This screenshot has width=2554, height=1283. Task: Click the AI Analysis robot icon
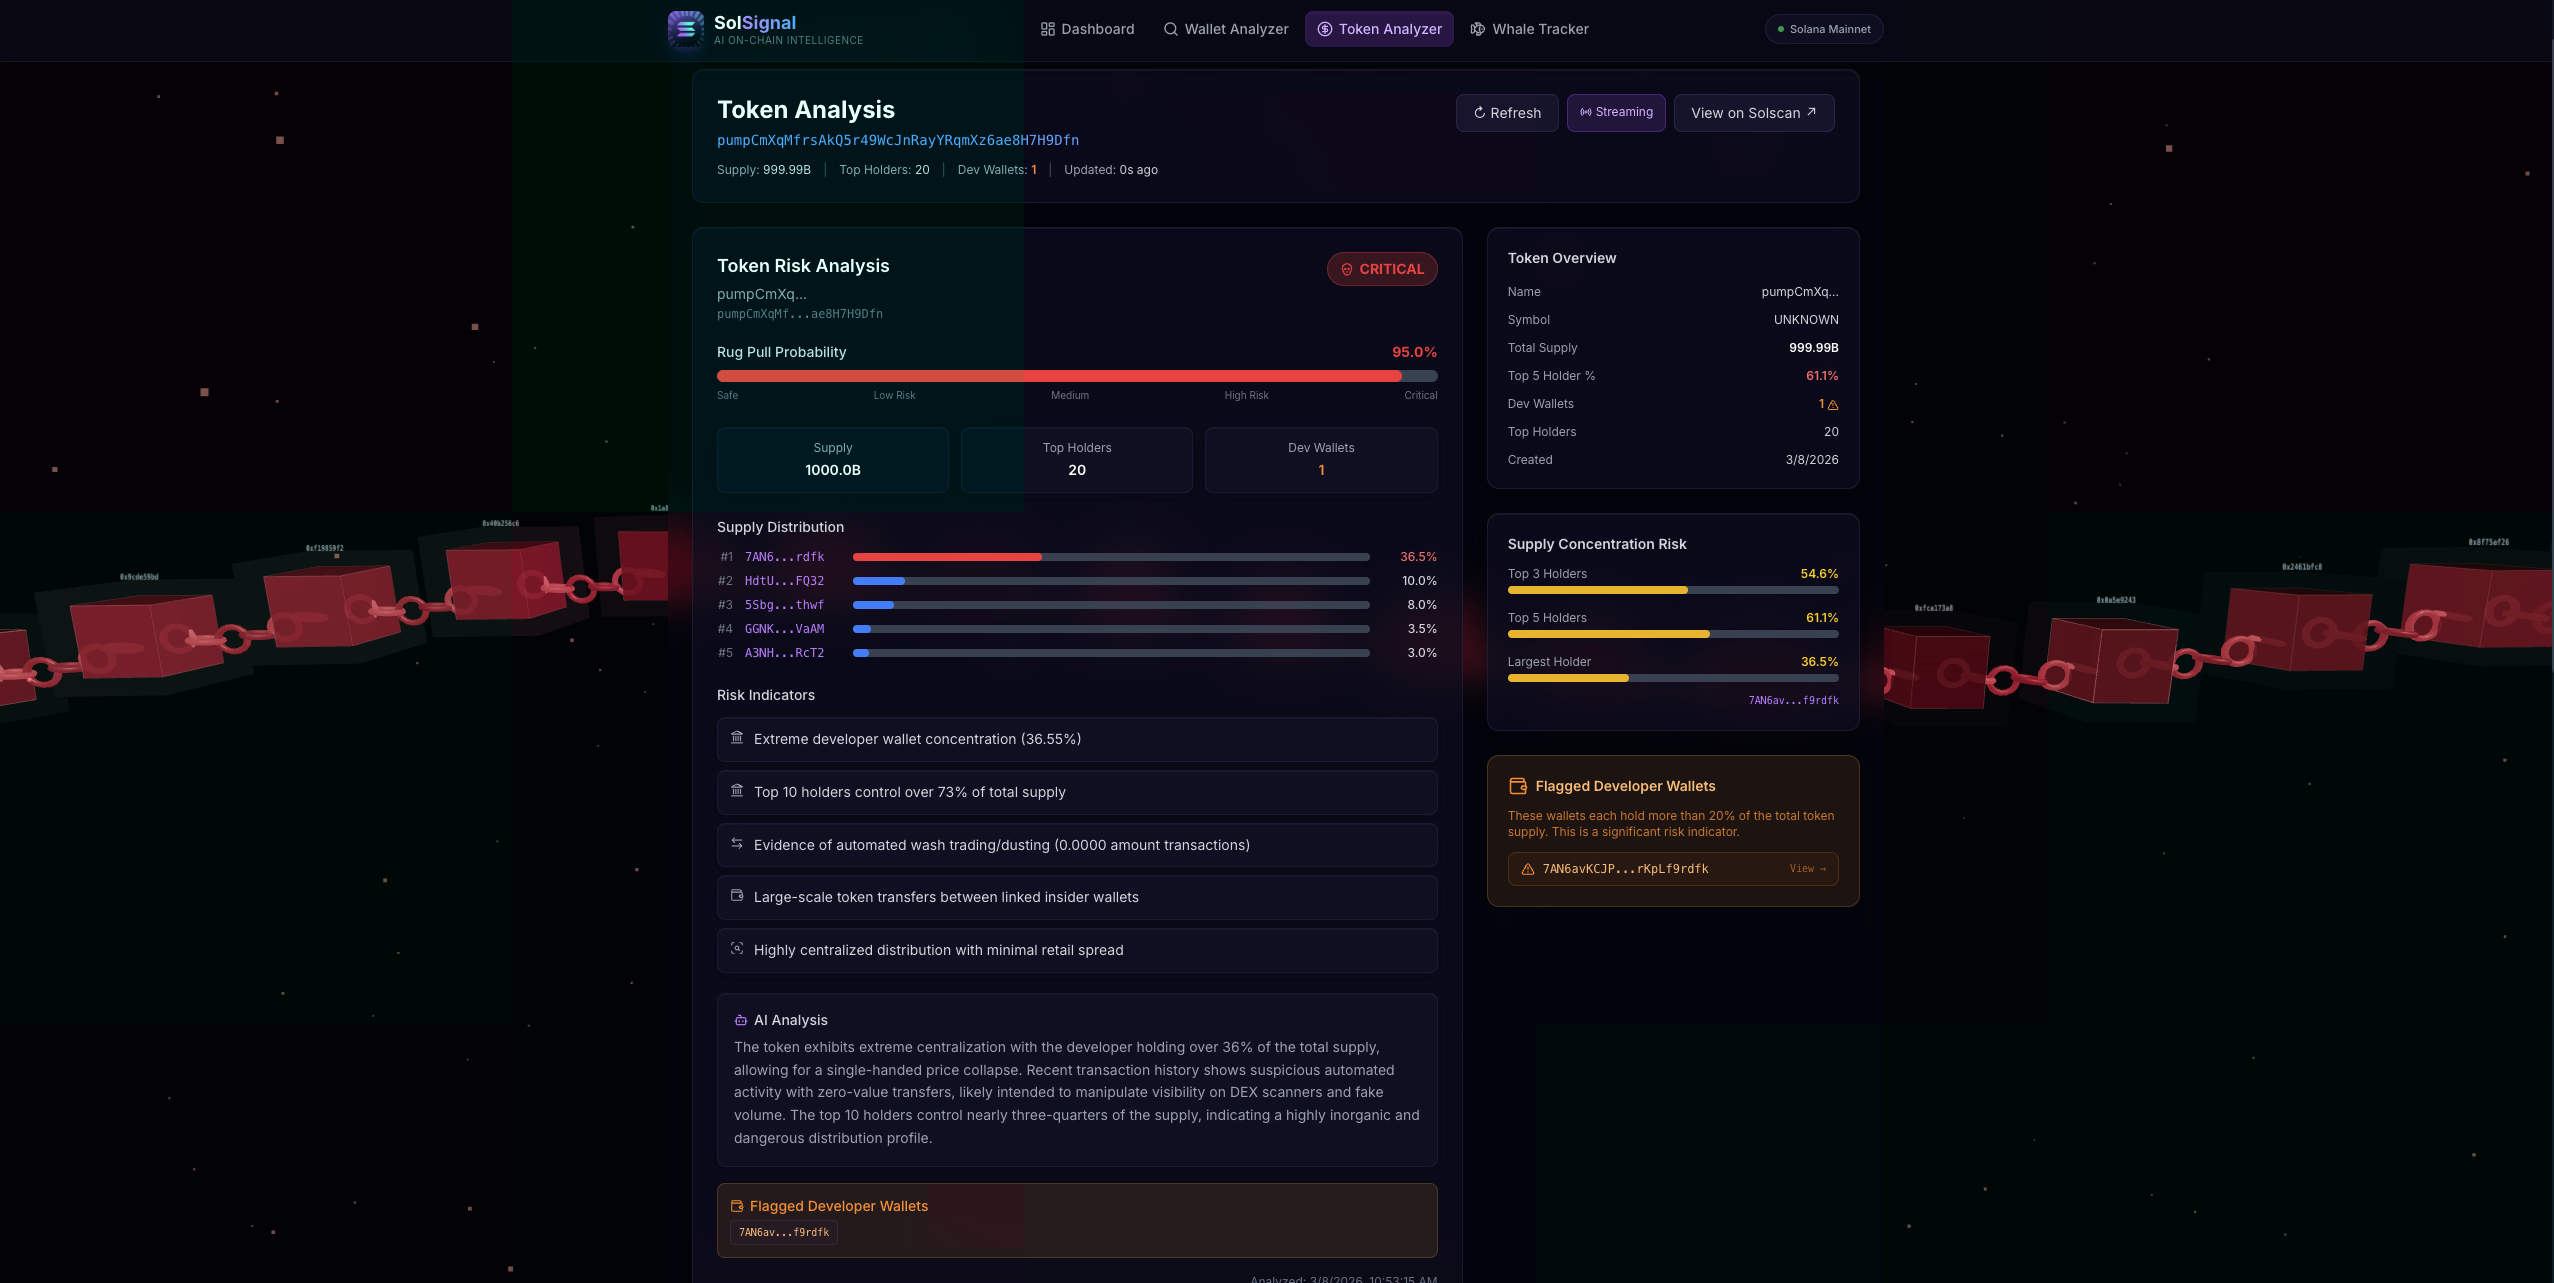(x=740, y=1020)
